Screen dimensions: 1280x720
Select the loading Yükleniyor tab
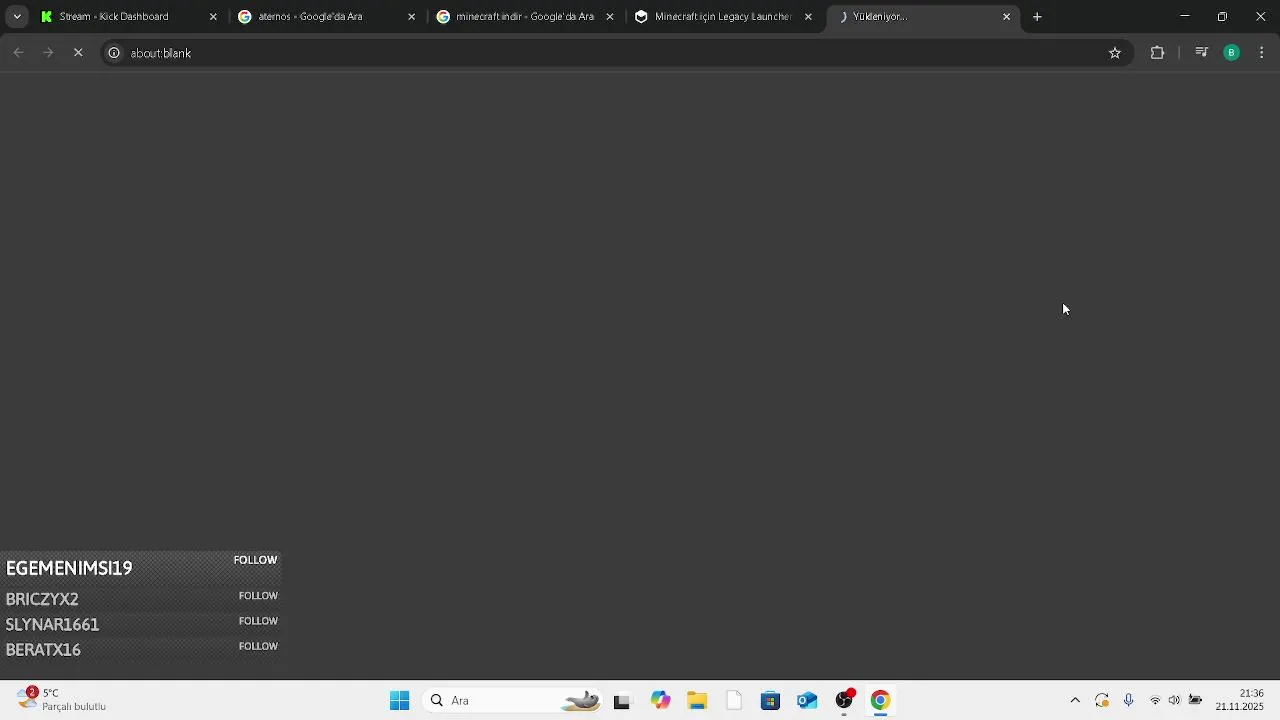(922, 17)
